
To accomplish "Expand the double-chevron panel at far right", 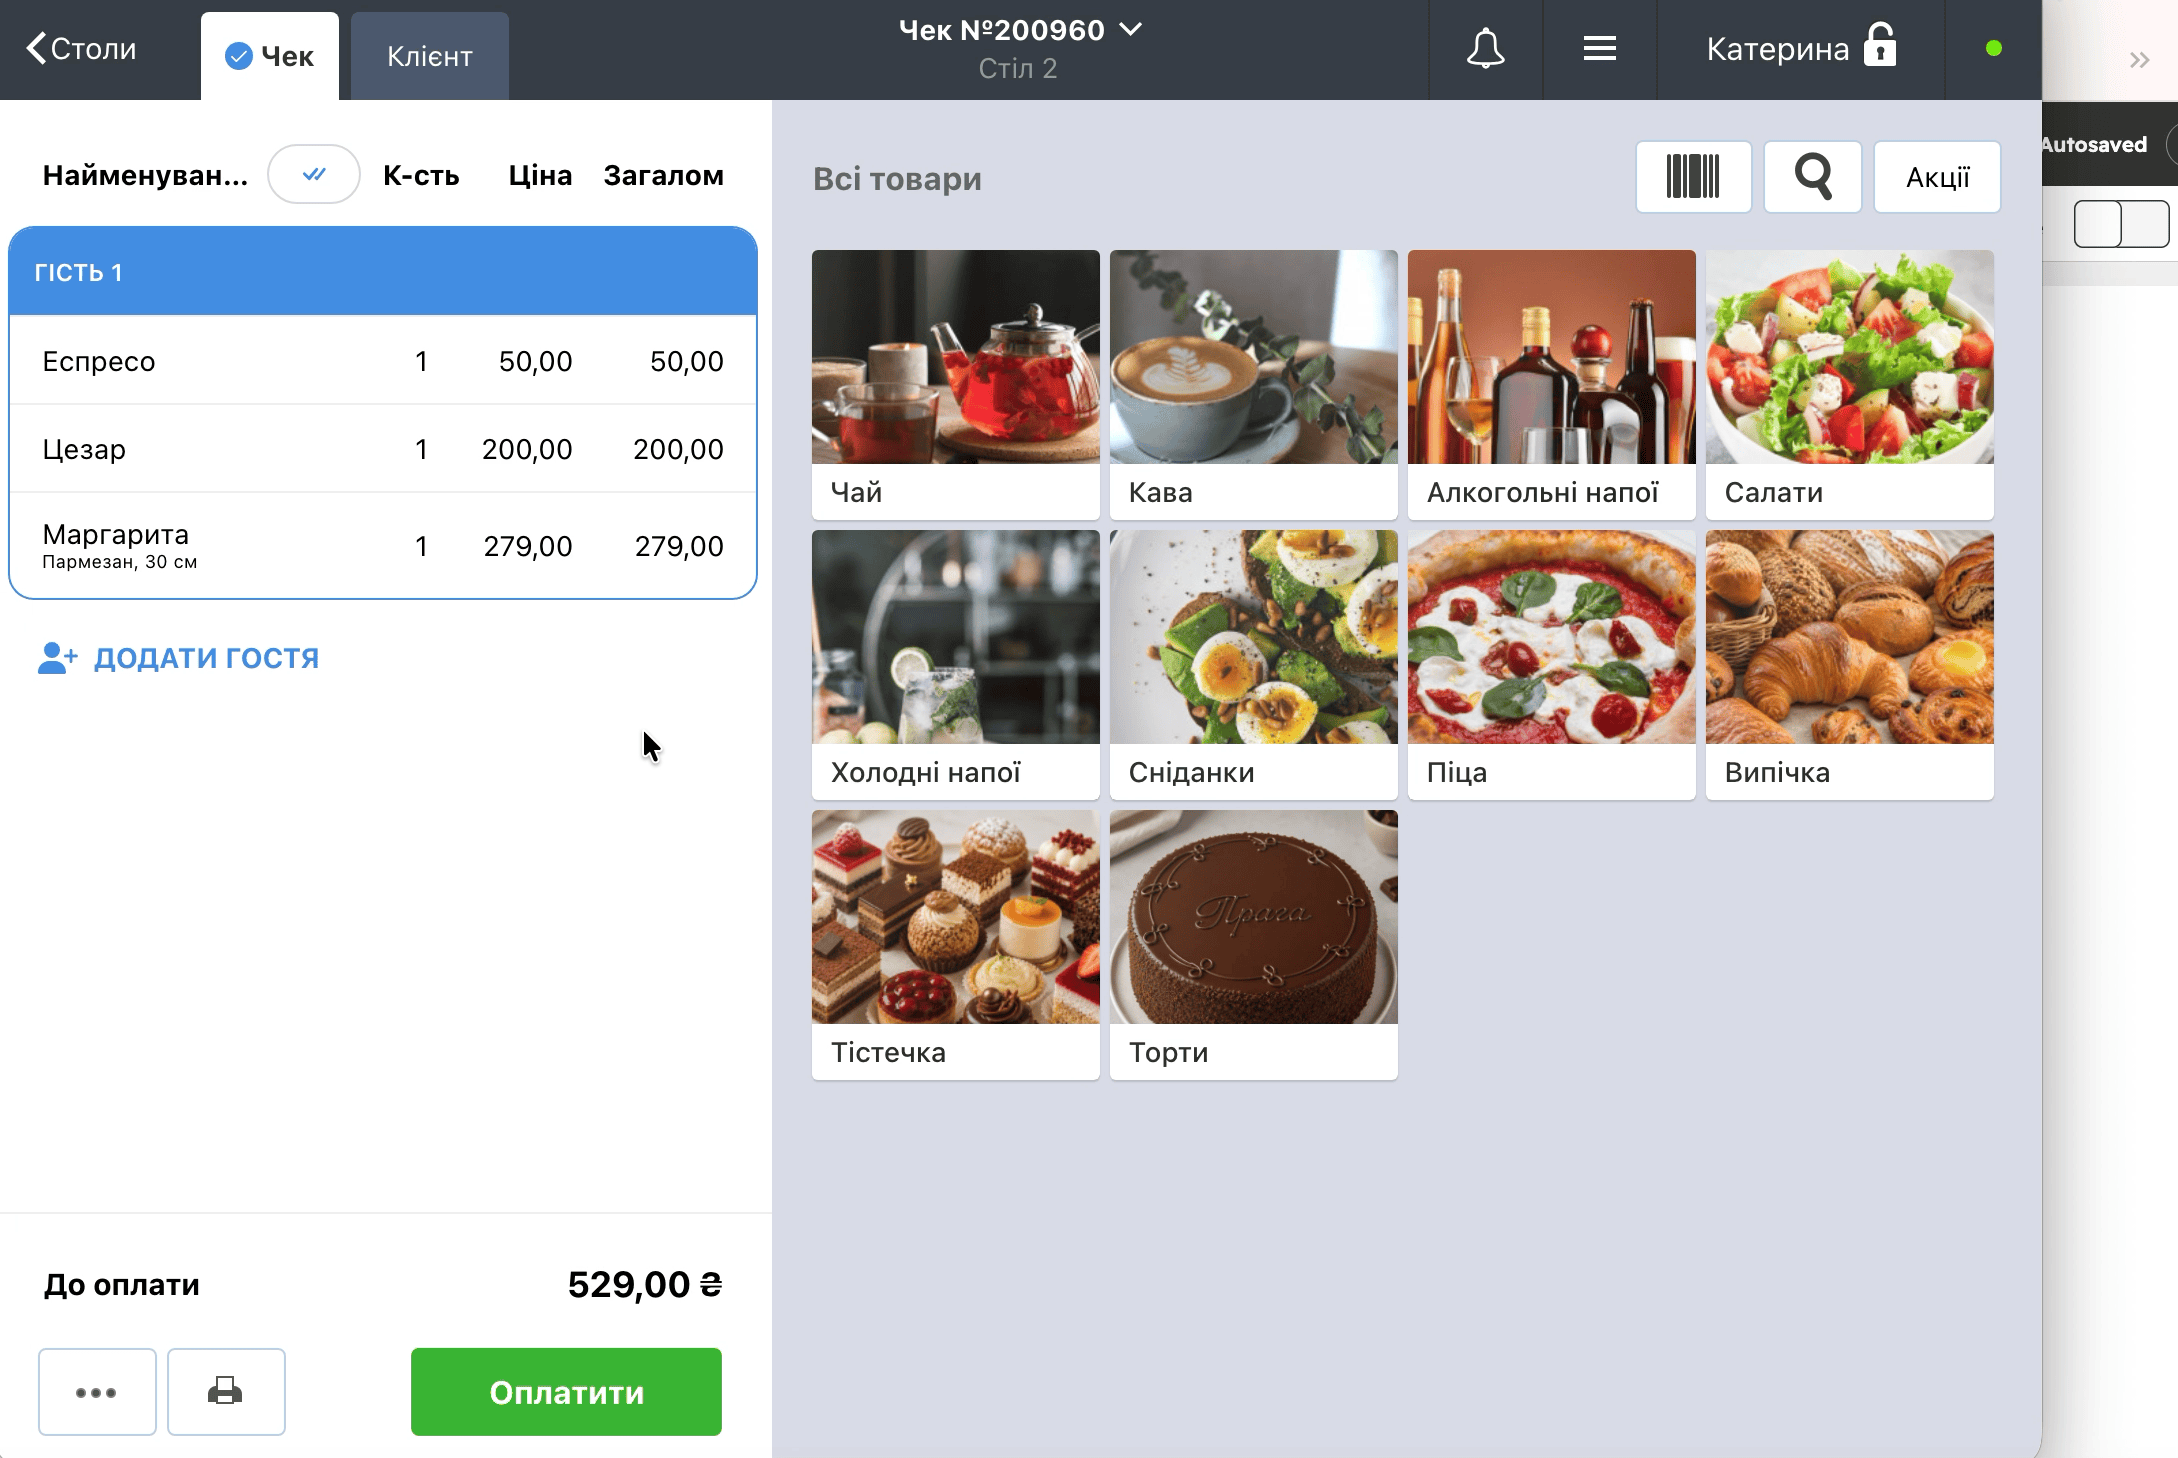I will point(2139,60).
